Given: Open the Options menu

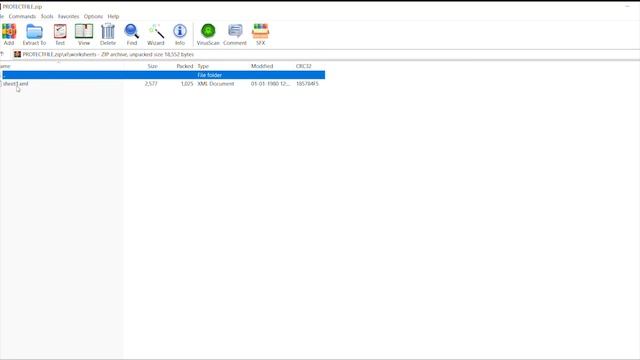Looking at the screenshot, I should [x=93, y=16].
